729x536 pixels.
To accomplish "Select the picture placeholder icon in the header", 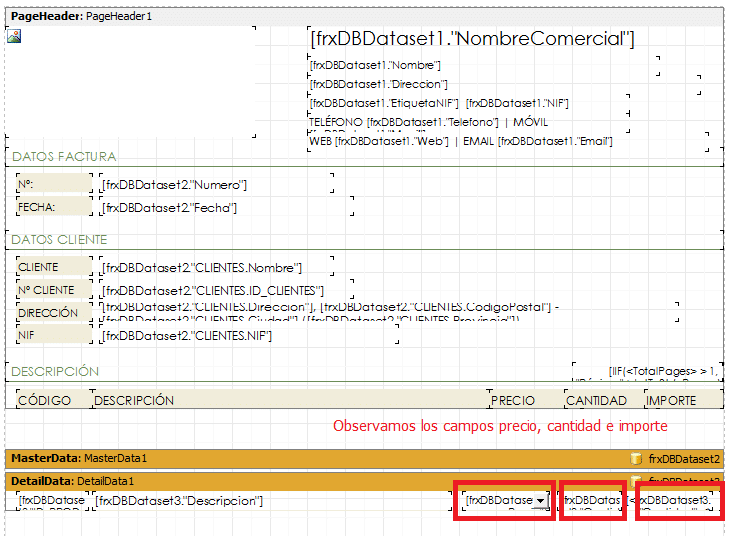I will click(x=14, y=36).
